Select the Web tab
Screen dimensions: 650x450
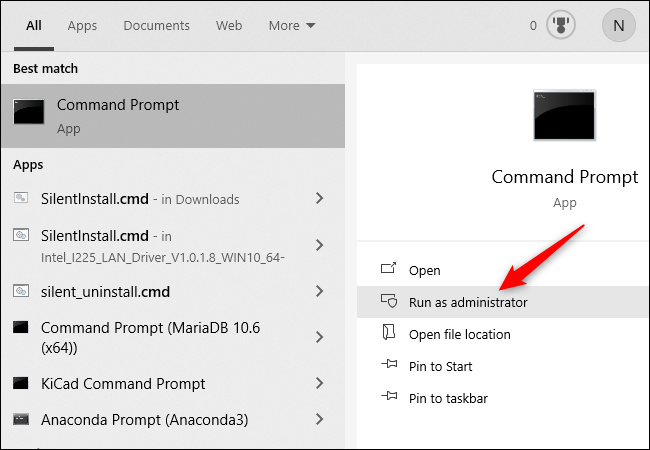click(229, 26)
